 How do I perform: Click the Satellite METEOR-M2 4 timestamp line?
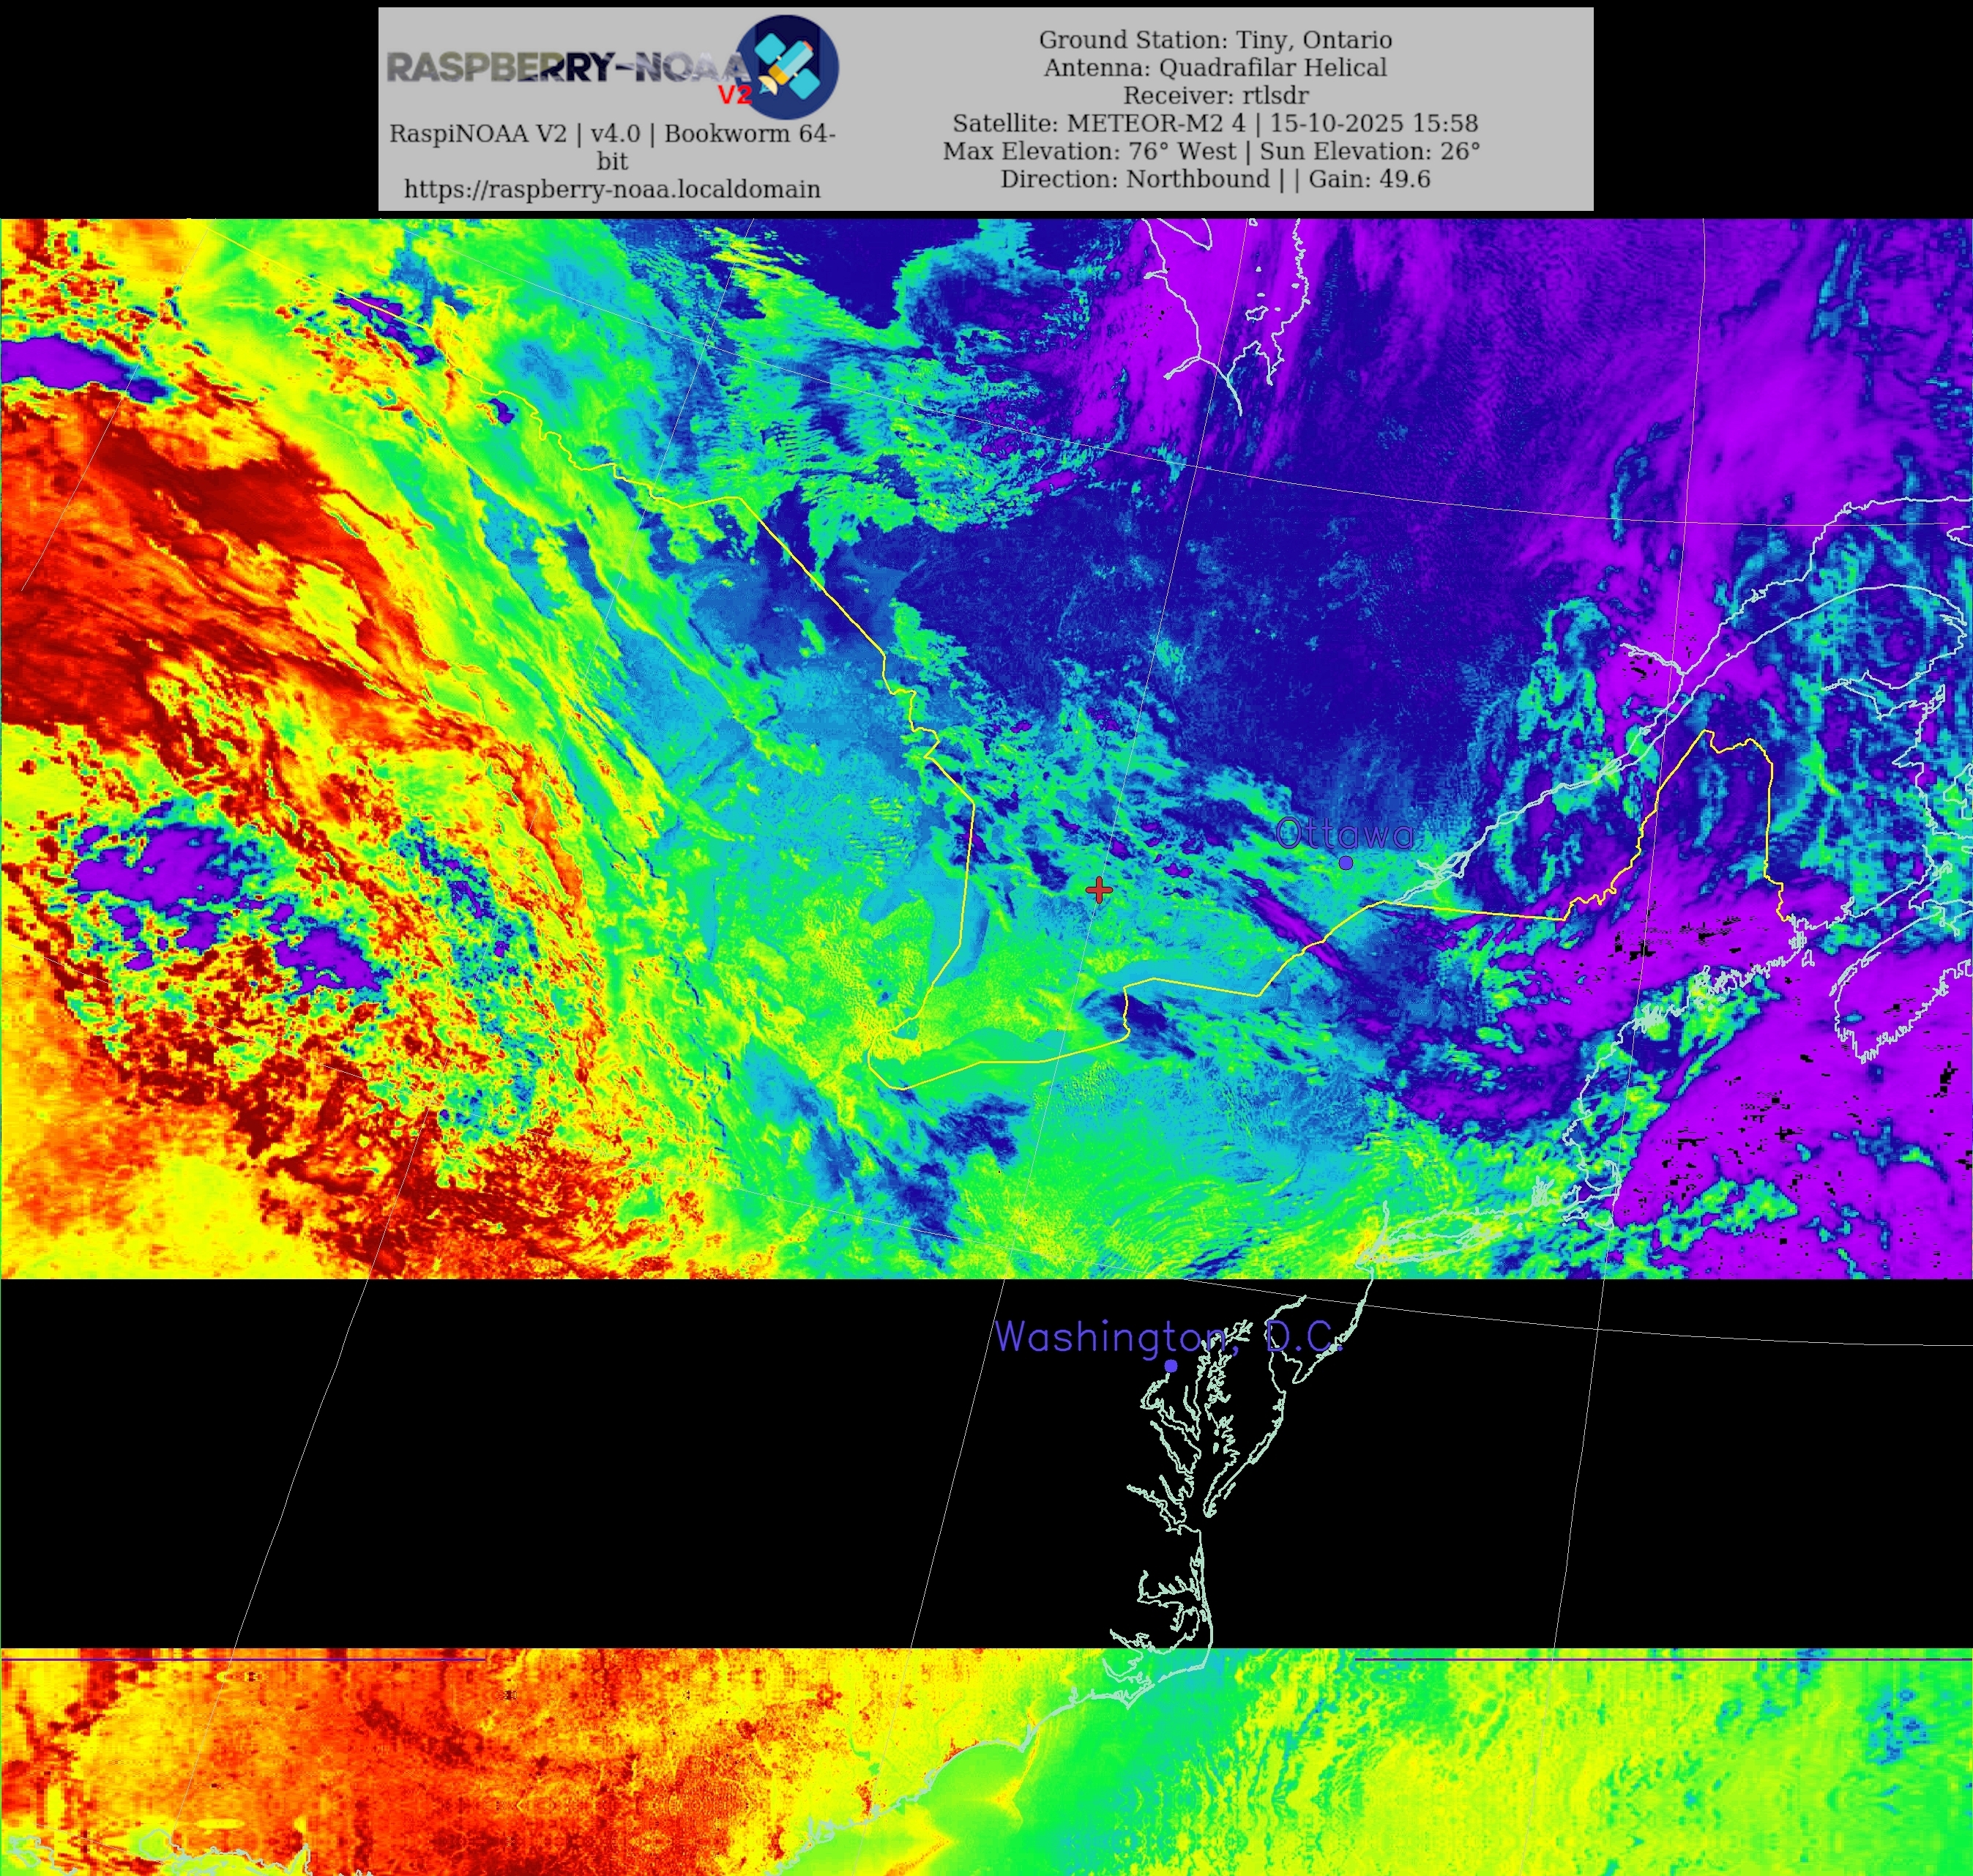[1215, 123]
